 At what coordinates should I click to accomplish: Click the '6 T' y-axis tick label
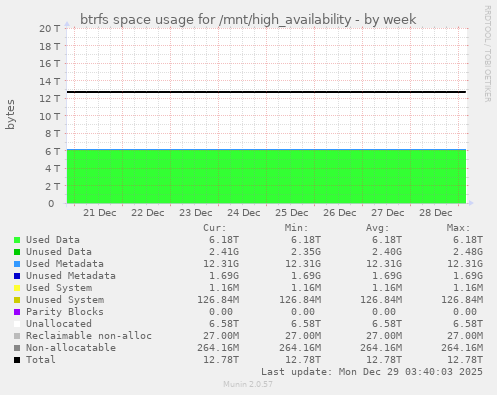[x=53, y=151]
